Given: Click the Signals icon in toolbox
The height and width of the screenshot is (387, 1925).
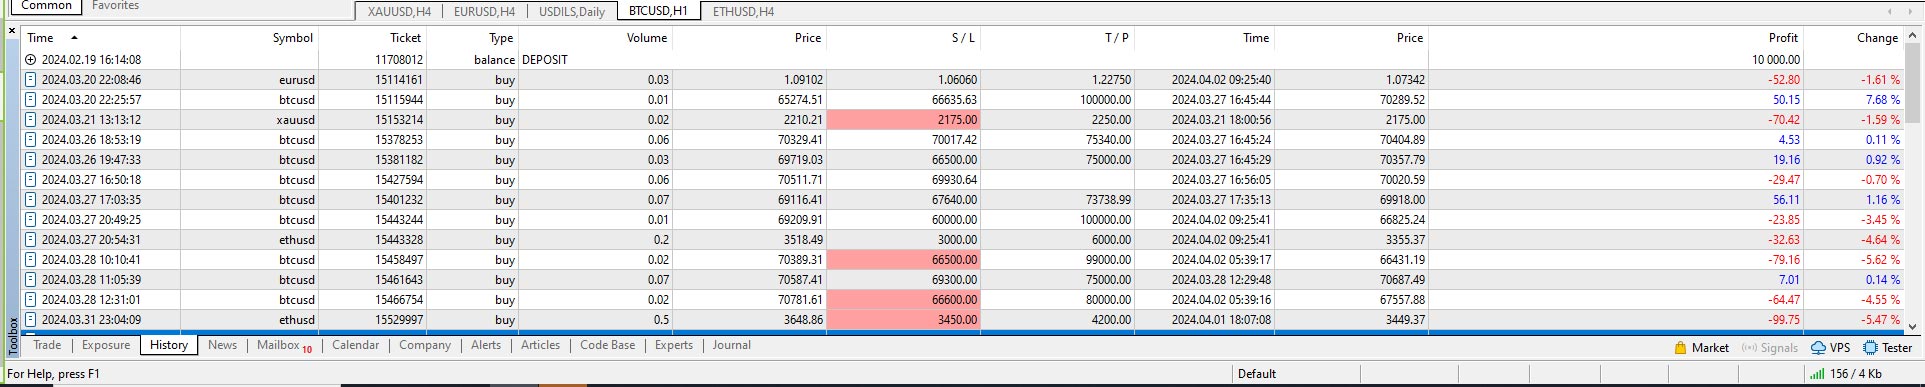Looking at the screenshot, I should 1749,348.
